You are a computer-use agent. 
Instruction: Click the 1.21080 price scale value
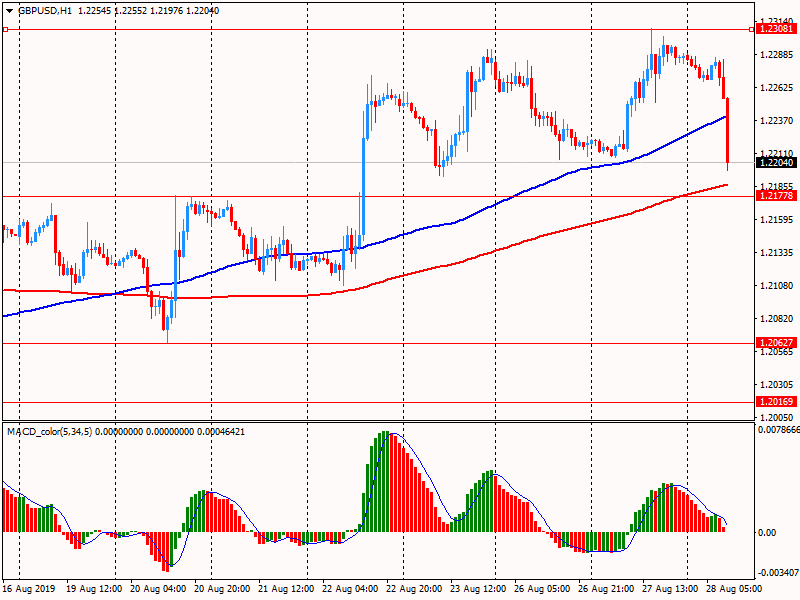[x=777, y=285]
